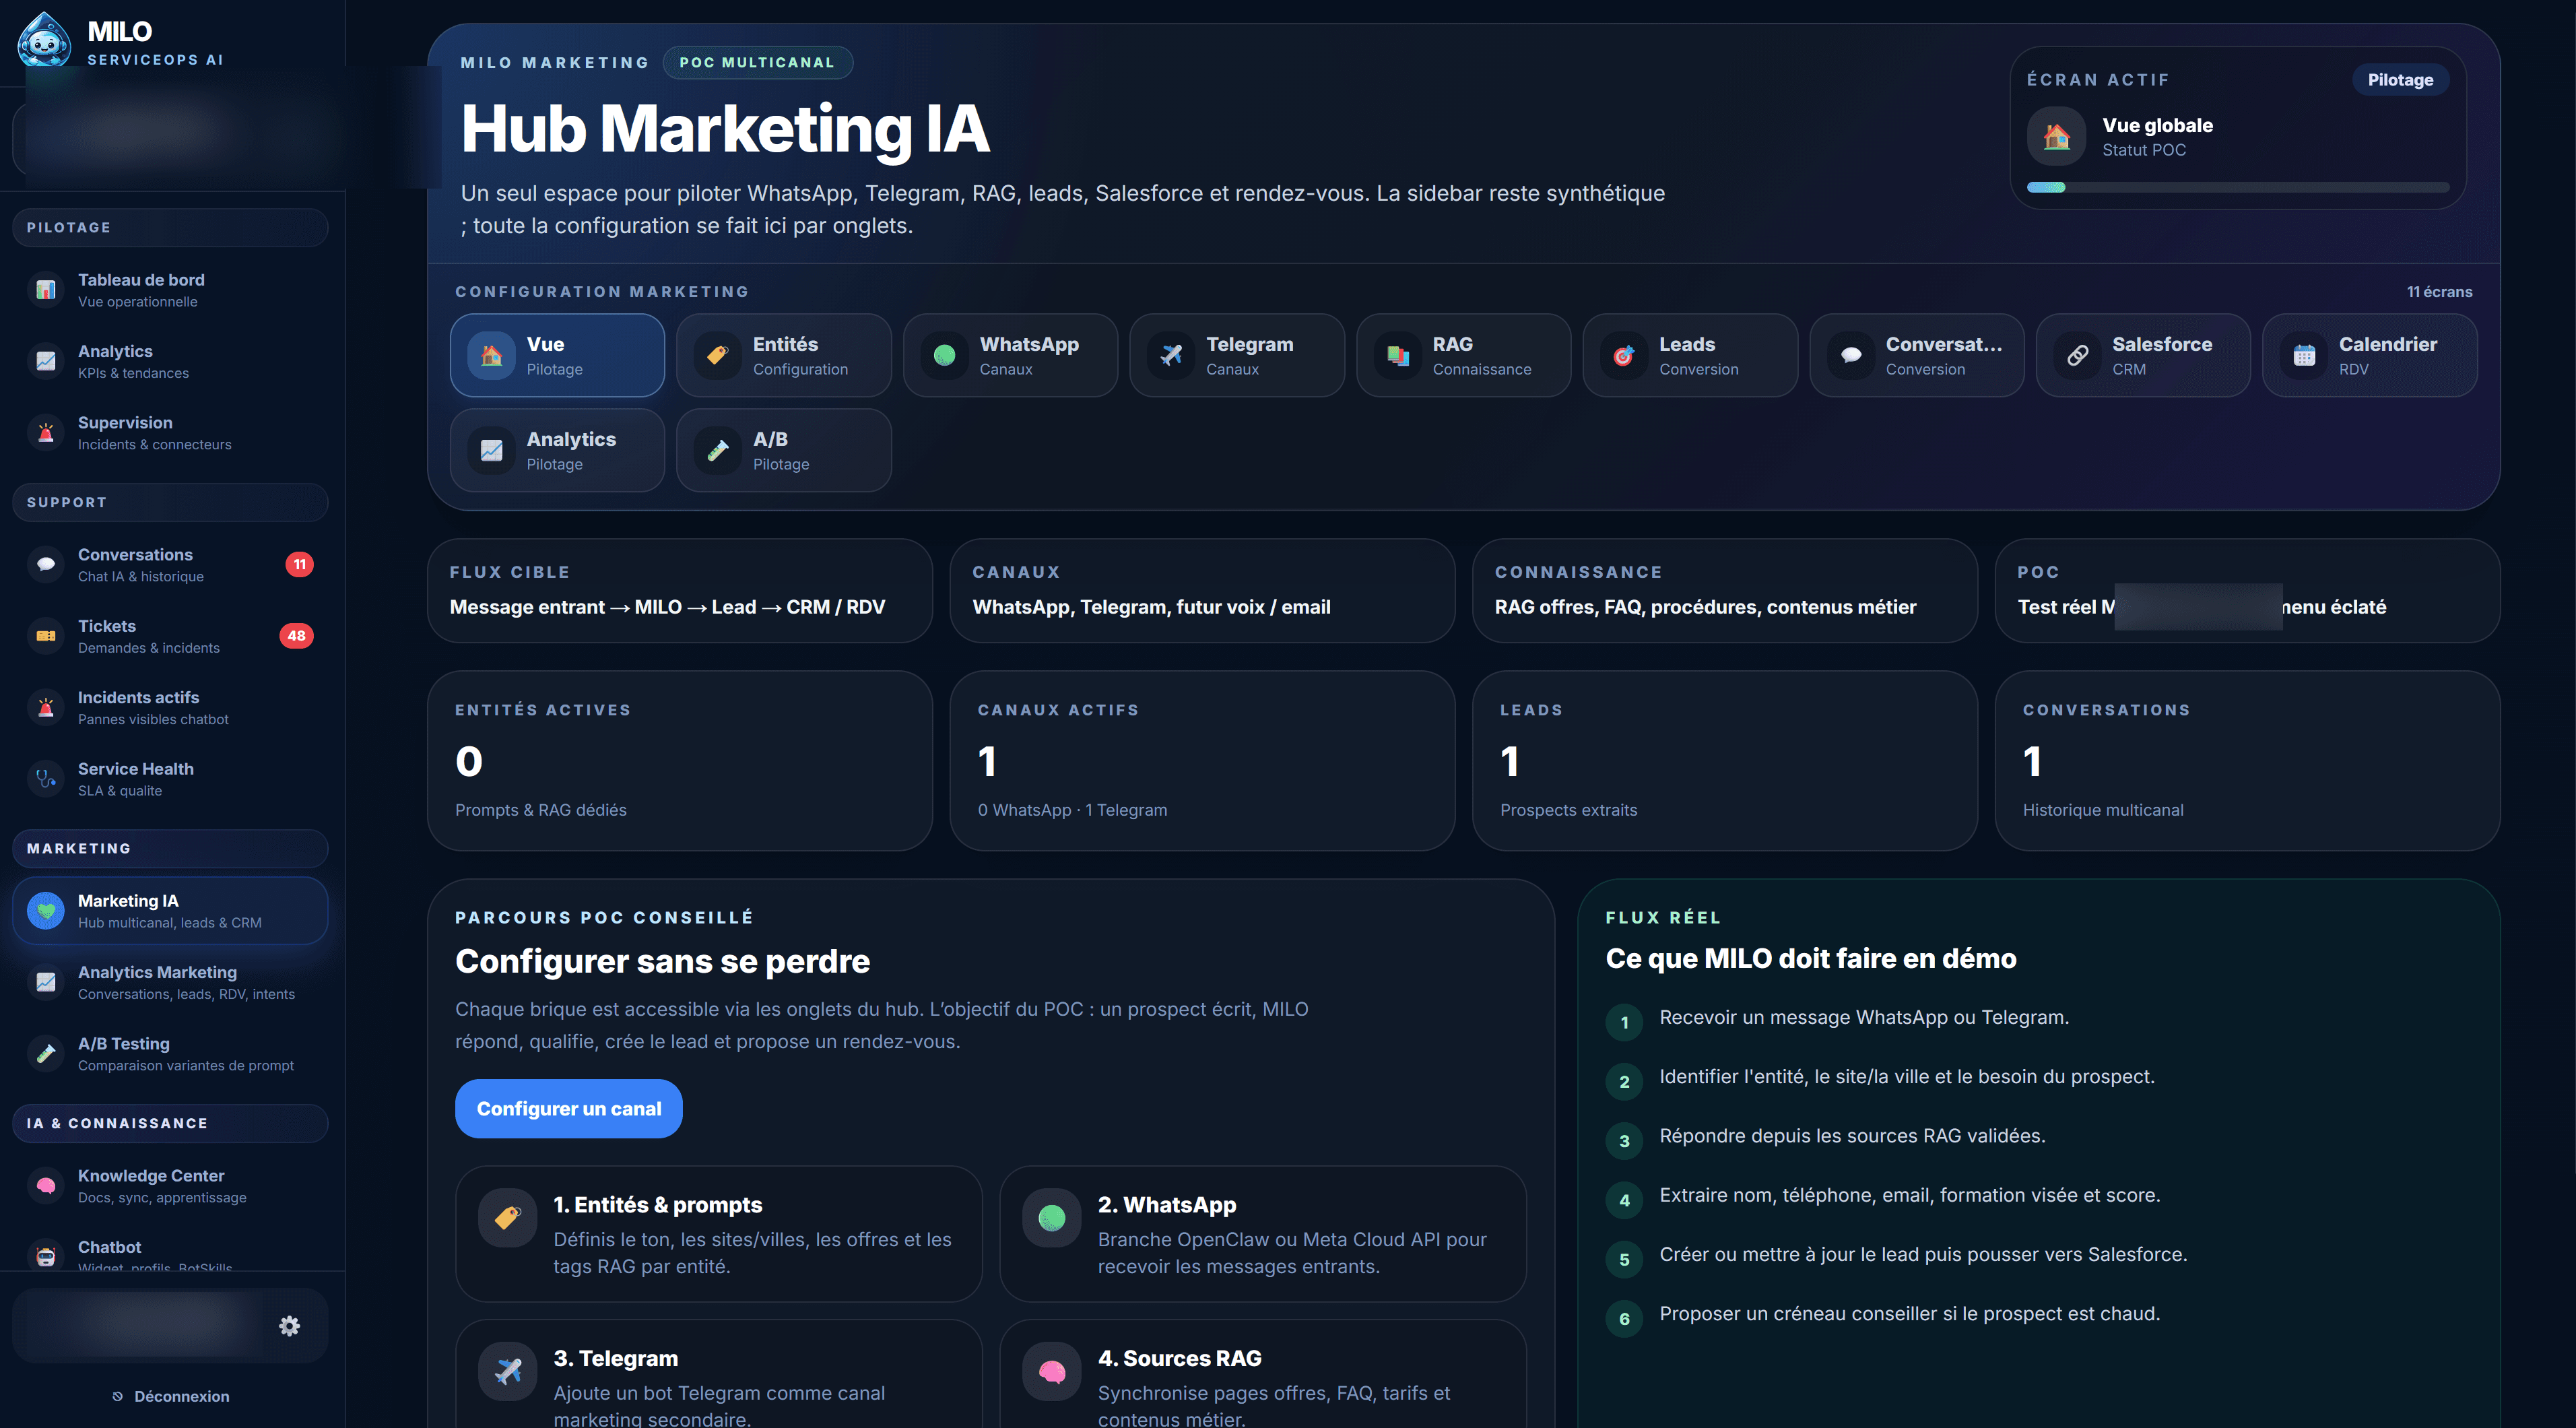
Task: Click the MILO robot logo icon
Action: tap(44, 41)
